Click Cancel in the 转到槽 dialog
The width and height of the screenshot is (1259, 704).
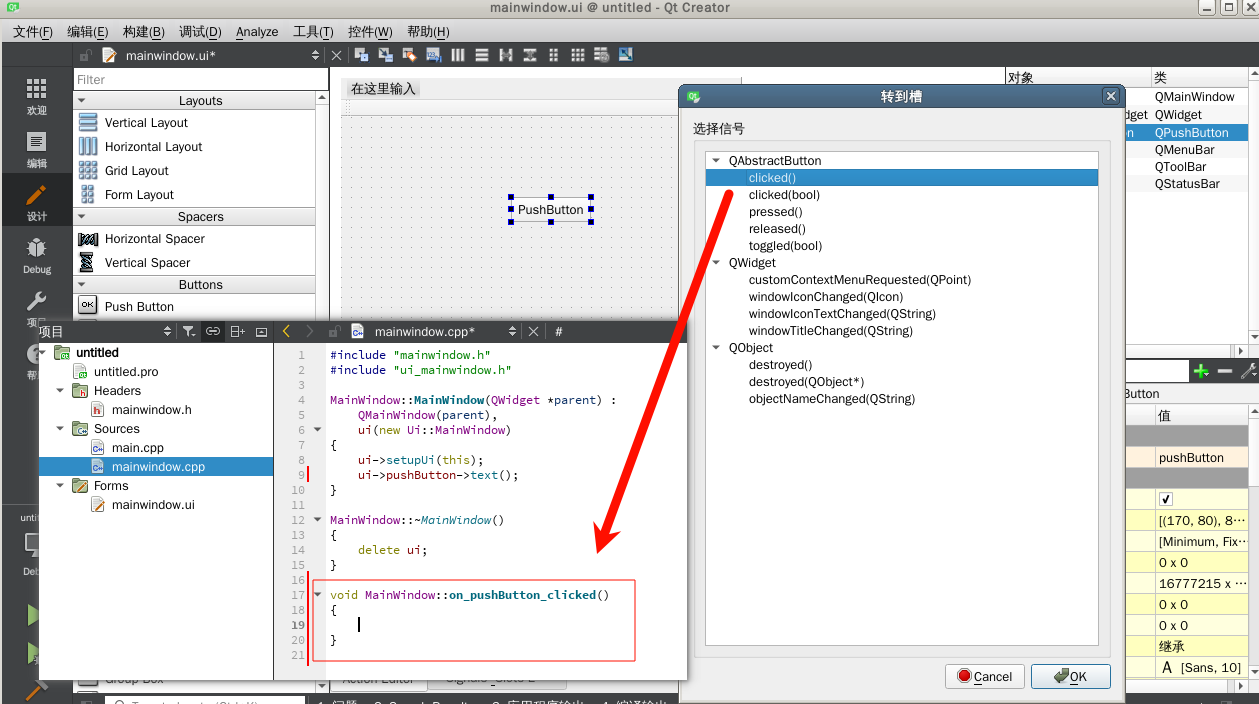(x=984, y=677)
